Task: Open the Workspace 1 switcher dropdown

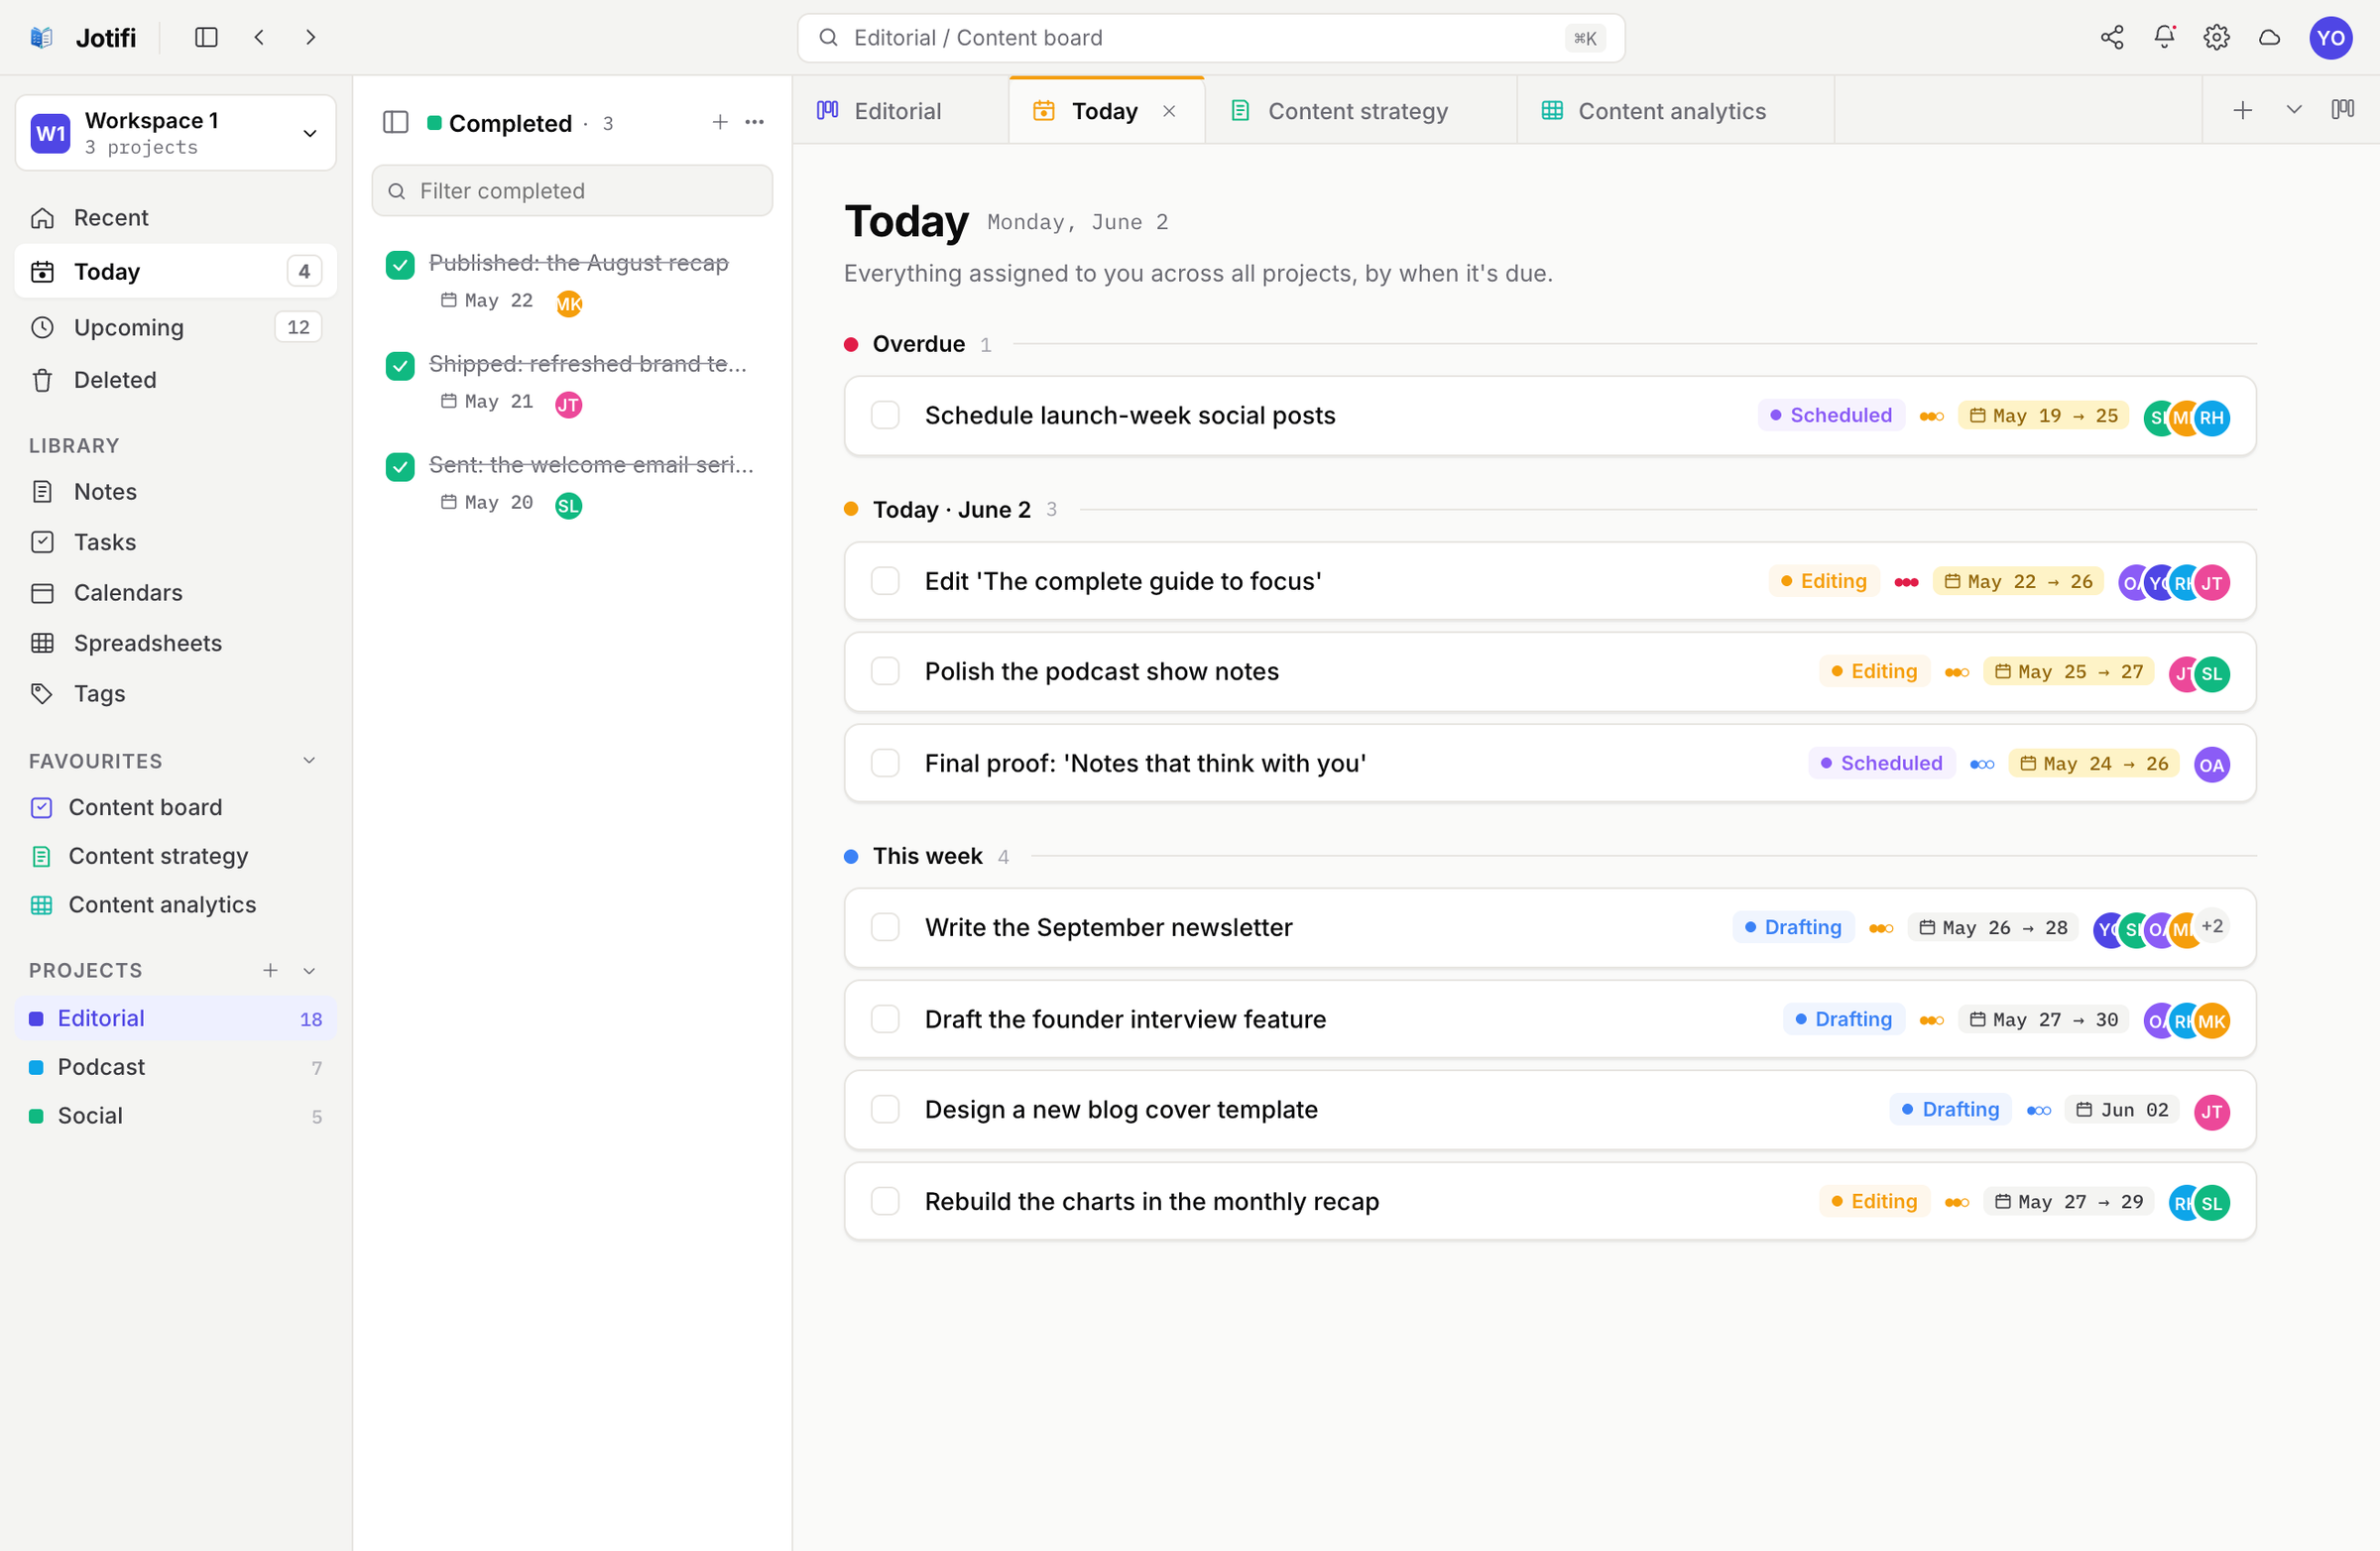Action: pos(176,132)
